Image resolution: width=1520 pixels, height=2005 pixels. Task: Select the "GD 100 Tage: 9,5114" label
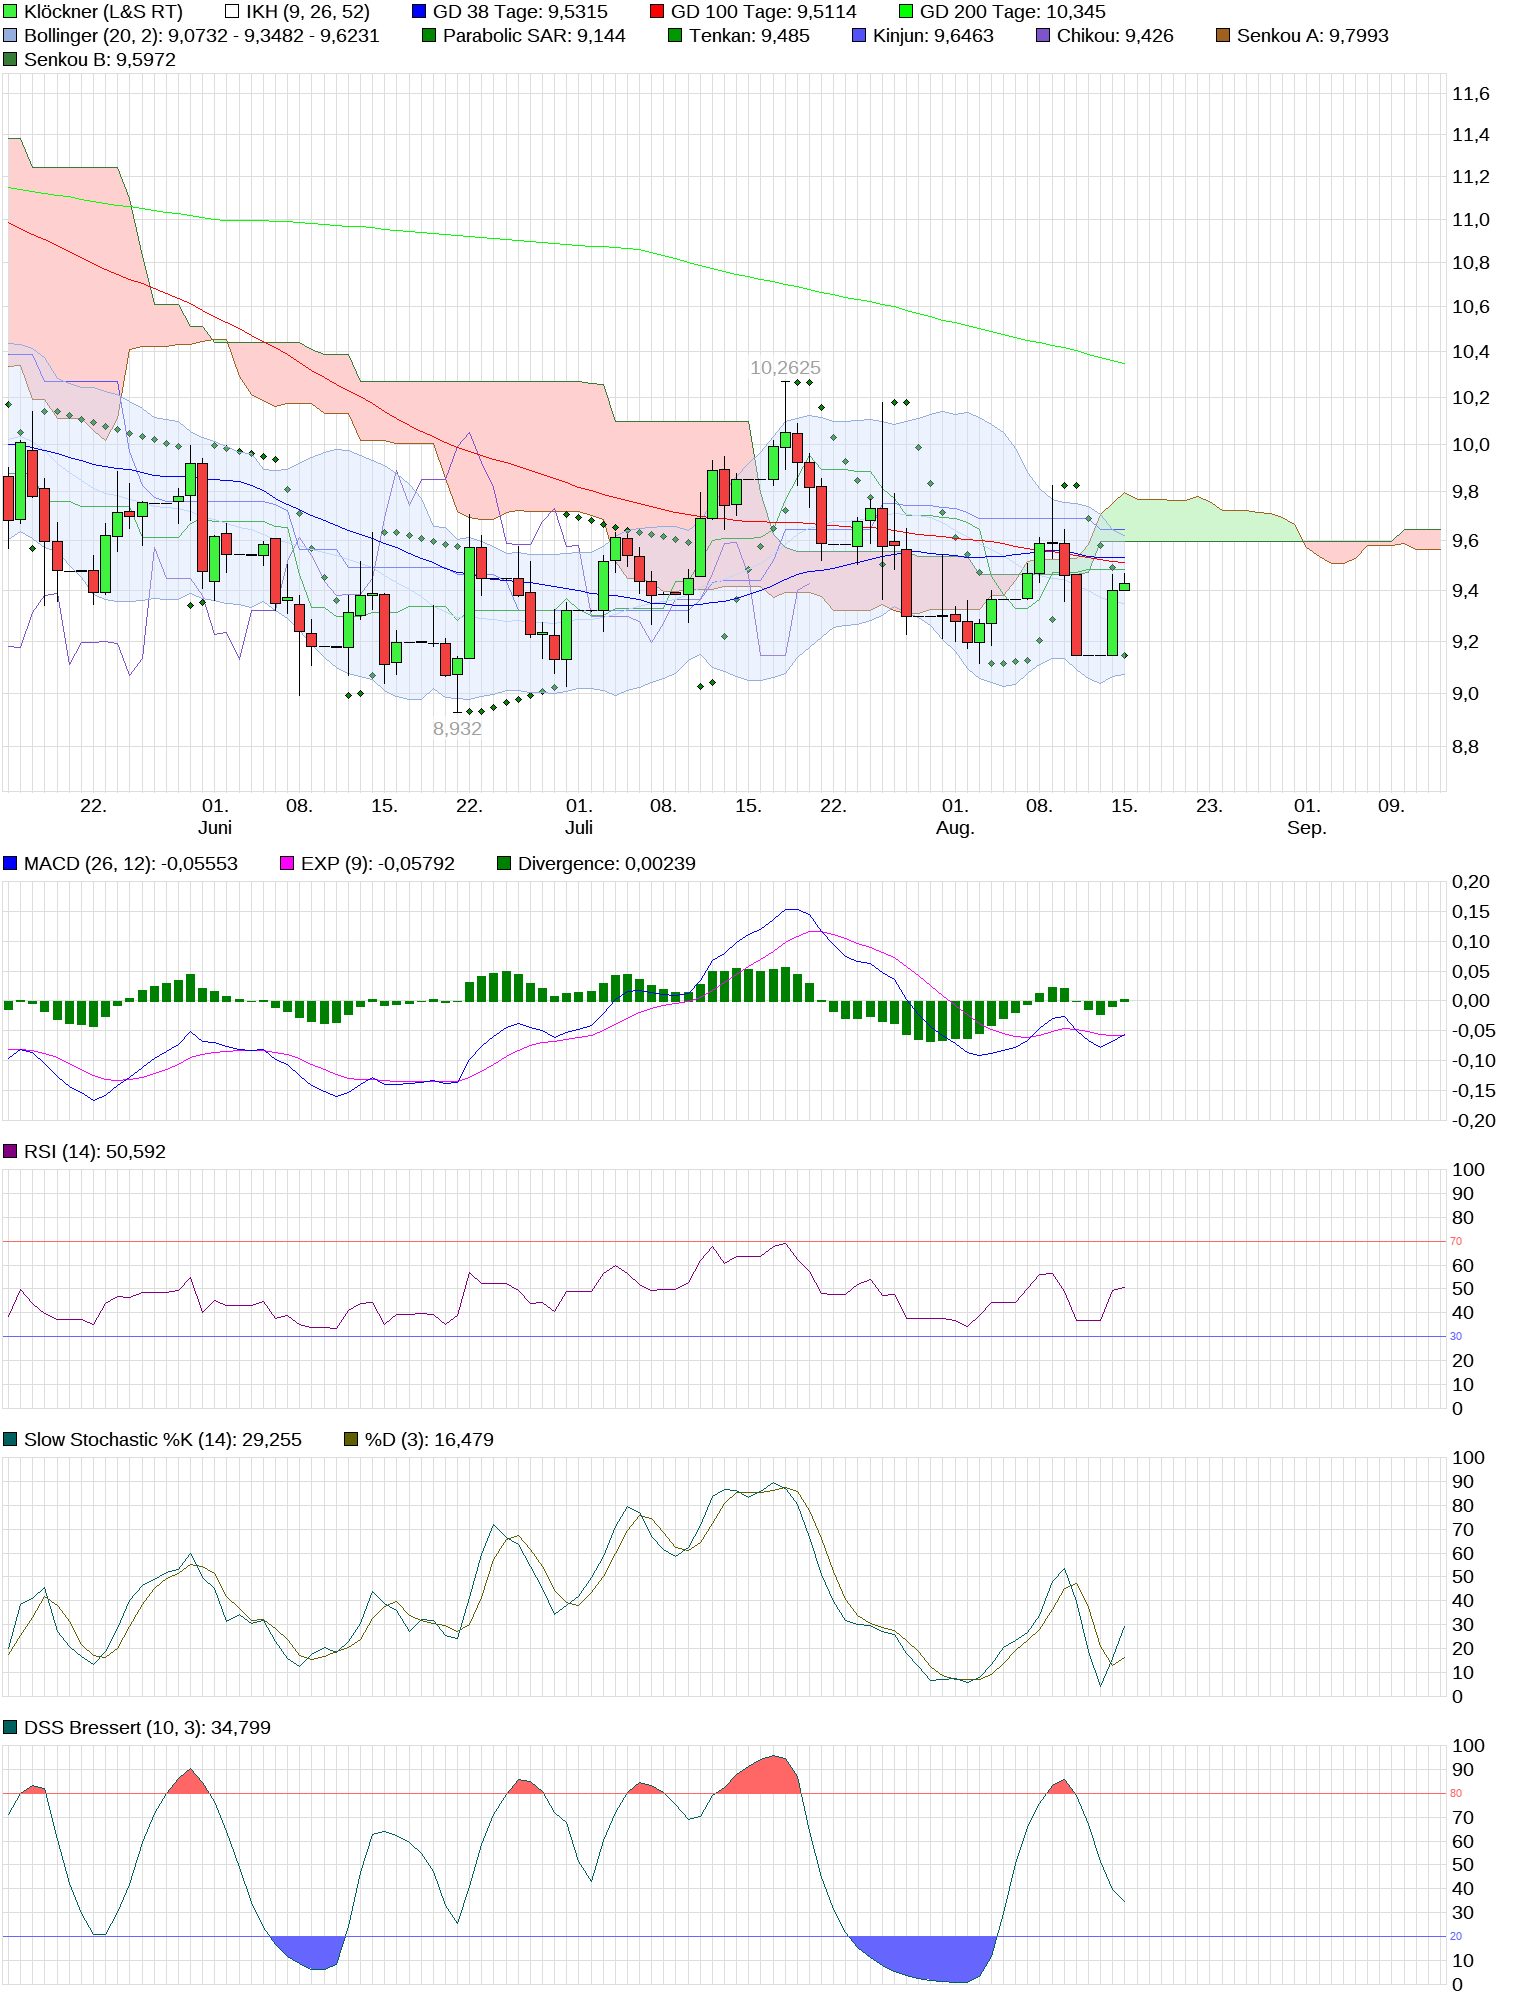pyautogui.click(x=764, y=12)
